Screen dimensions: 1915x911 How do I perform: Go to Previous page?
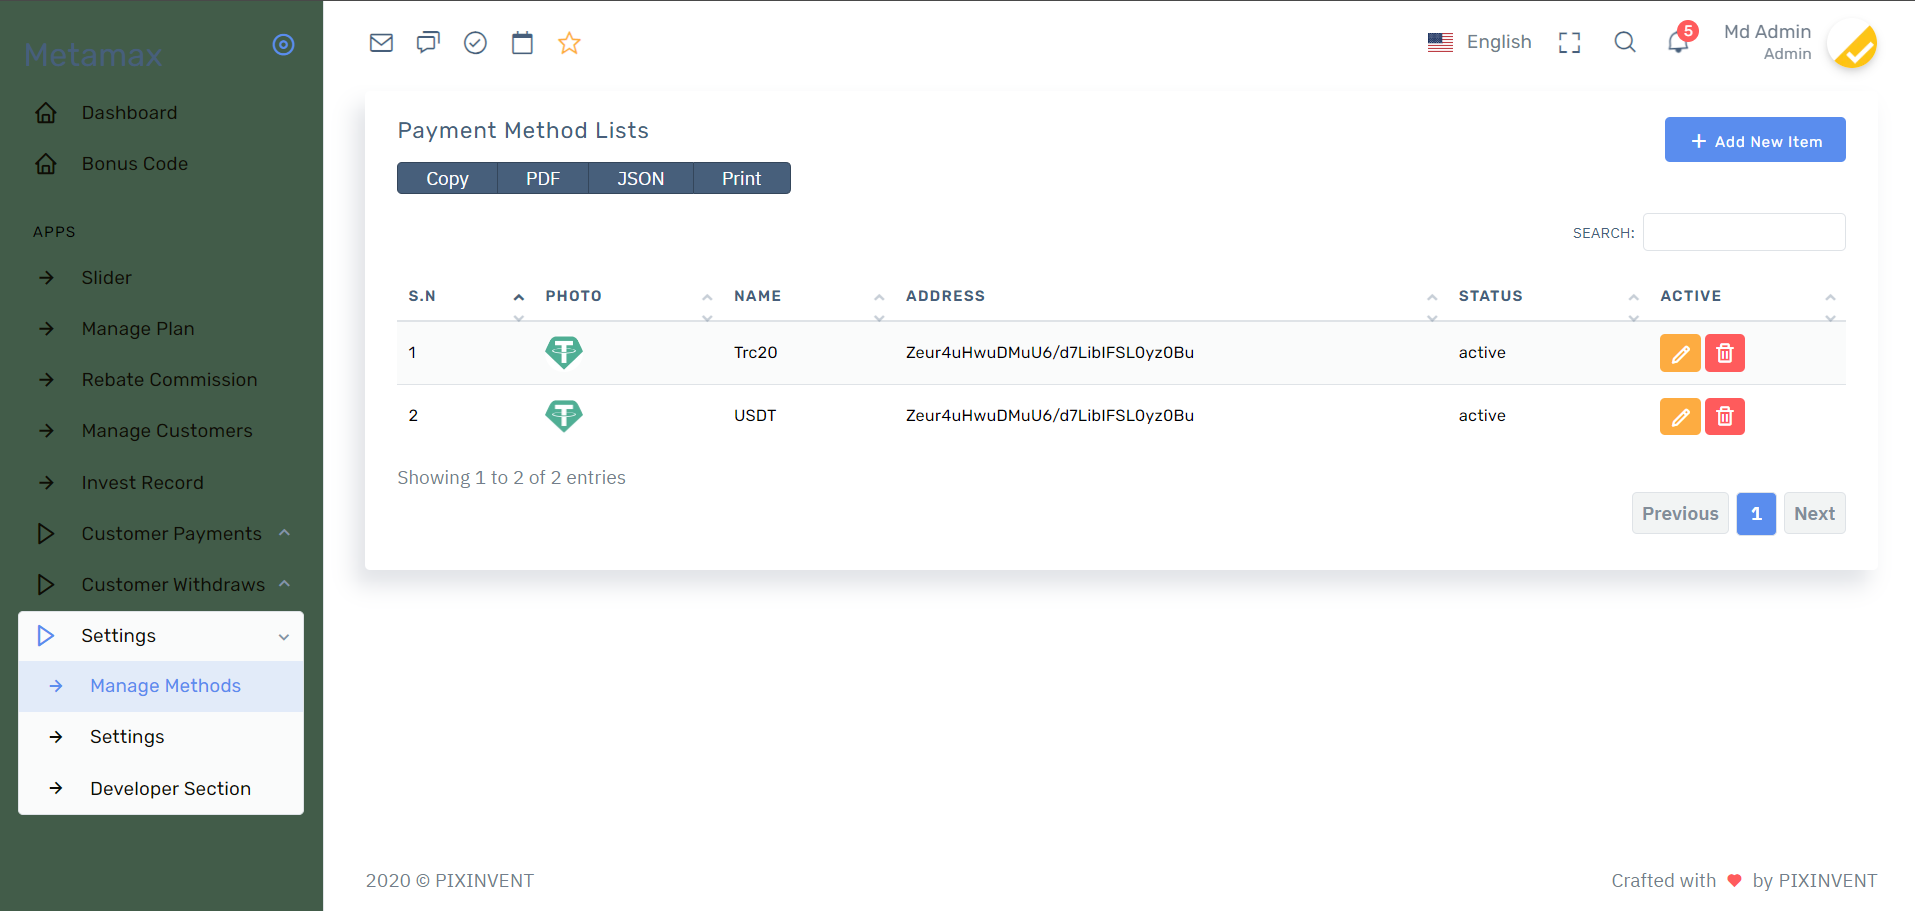coord(1680,514)
